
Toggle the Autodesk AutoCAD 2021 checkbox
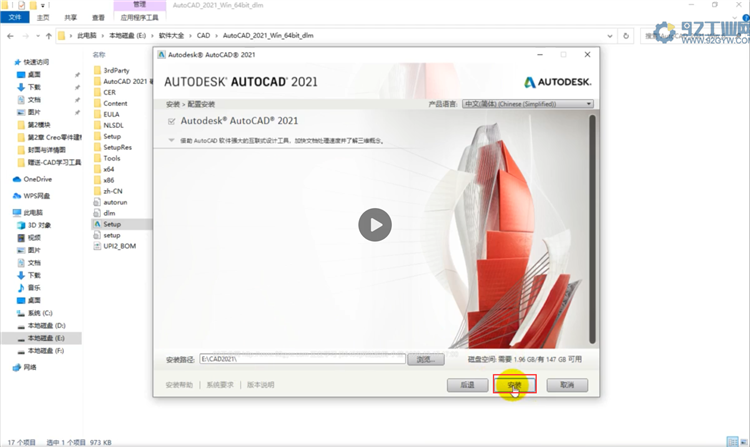tap(172, 121)
